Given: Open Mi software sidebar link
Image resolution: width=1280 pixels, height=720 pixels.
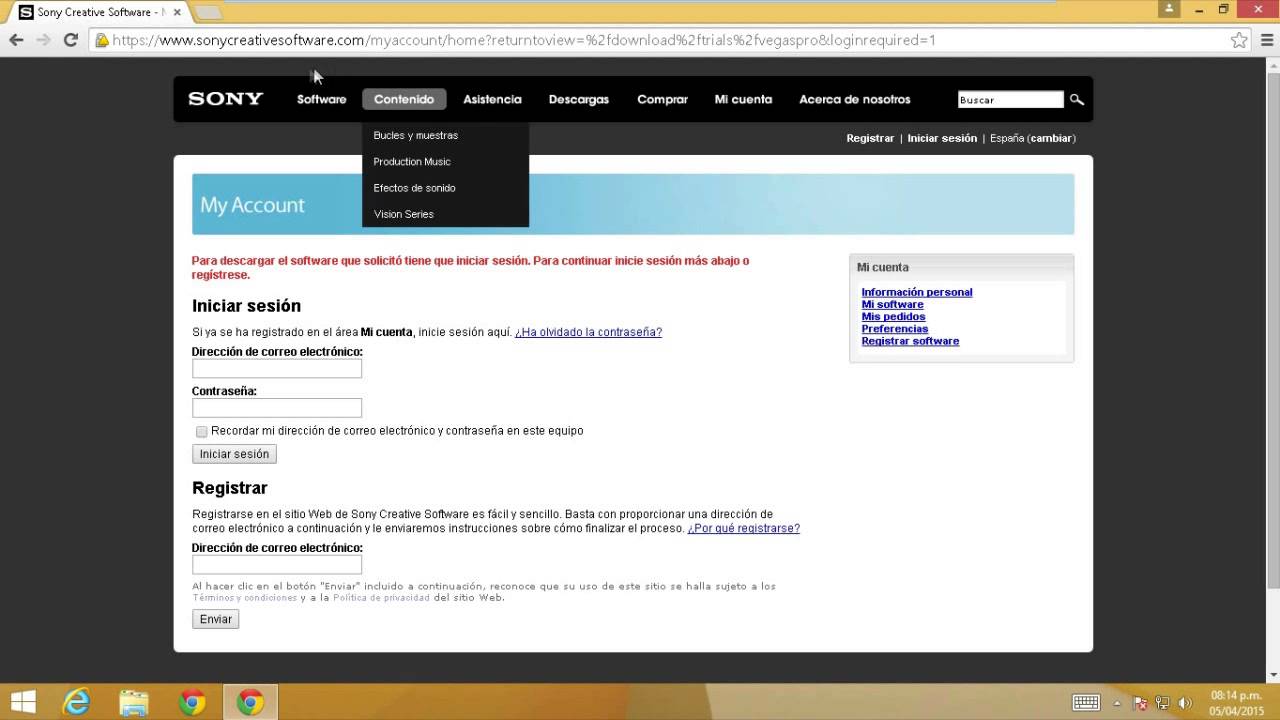Looking at the screenshot, I should 893,304.
